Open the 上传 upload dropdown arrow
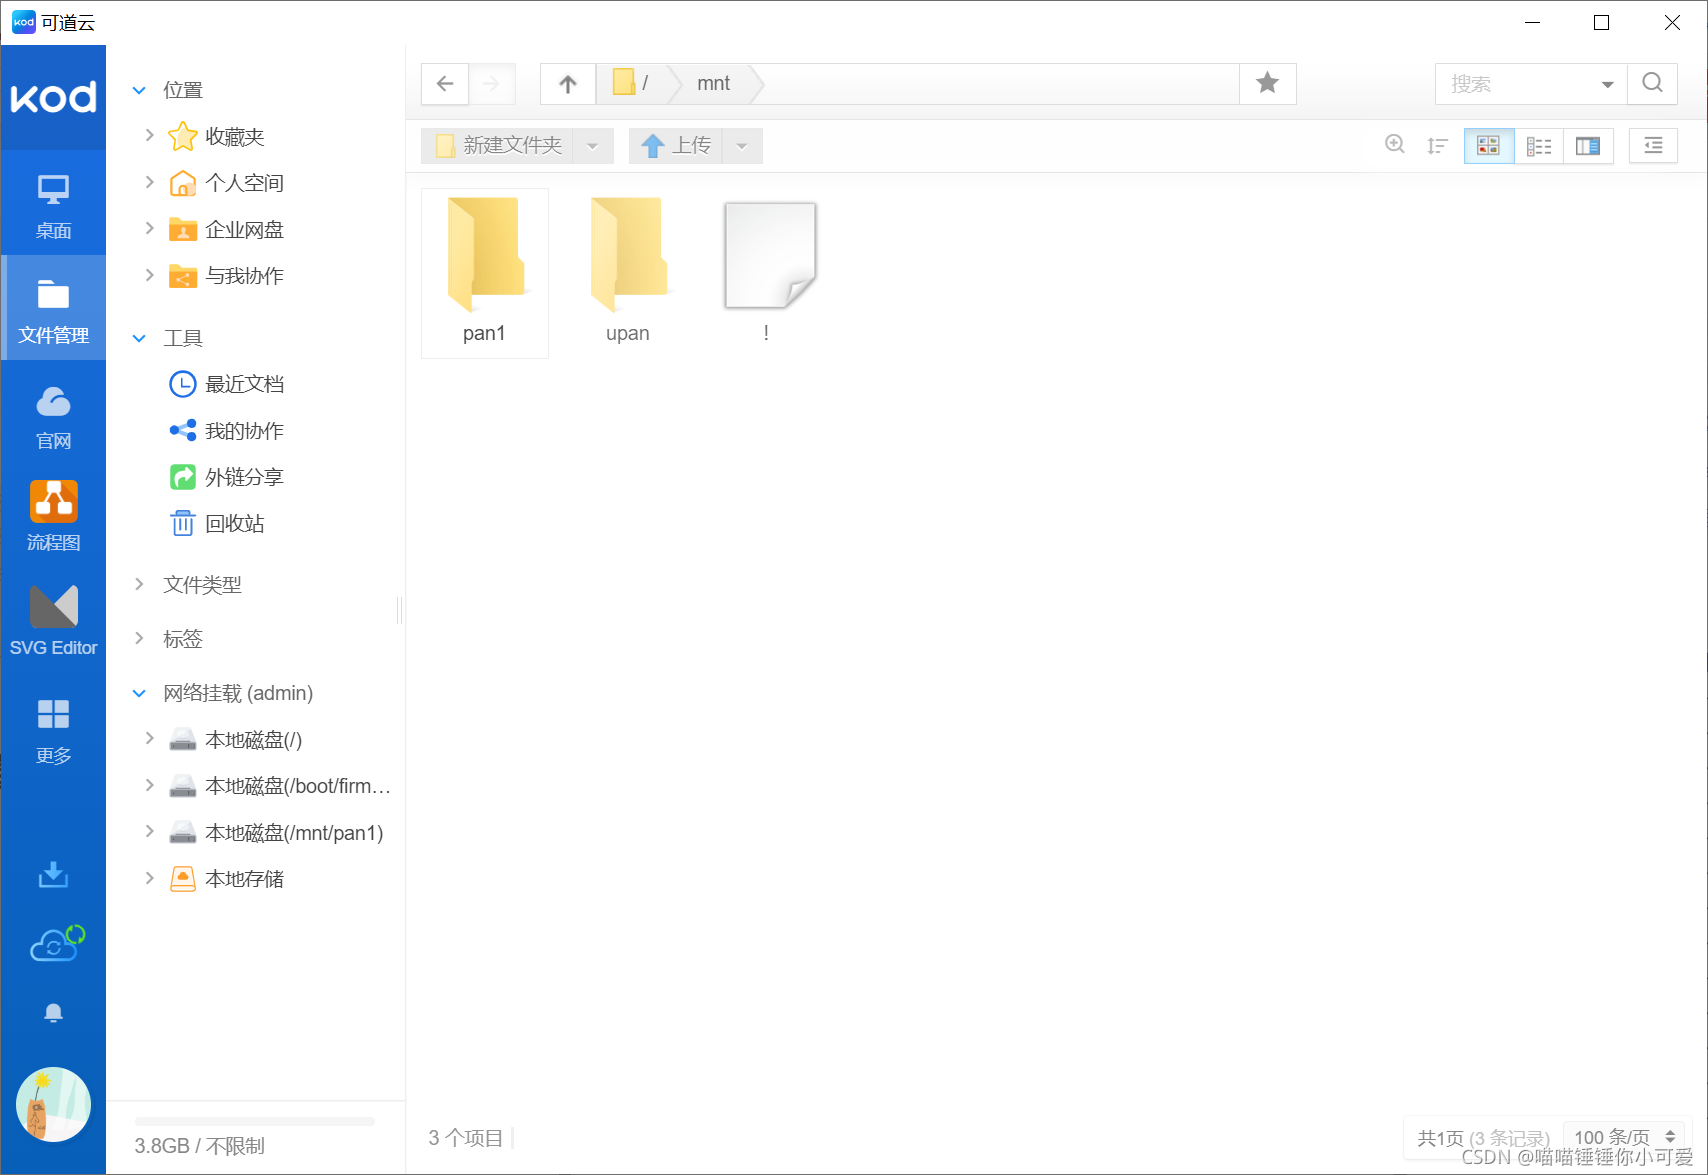 point(742,146)
